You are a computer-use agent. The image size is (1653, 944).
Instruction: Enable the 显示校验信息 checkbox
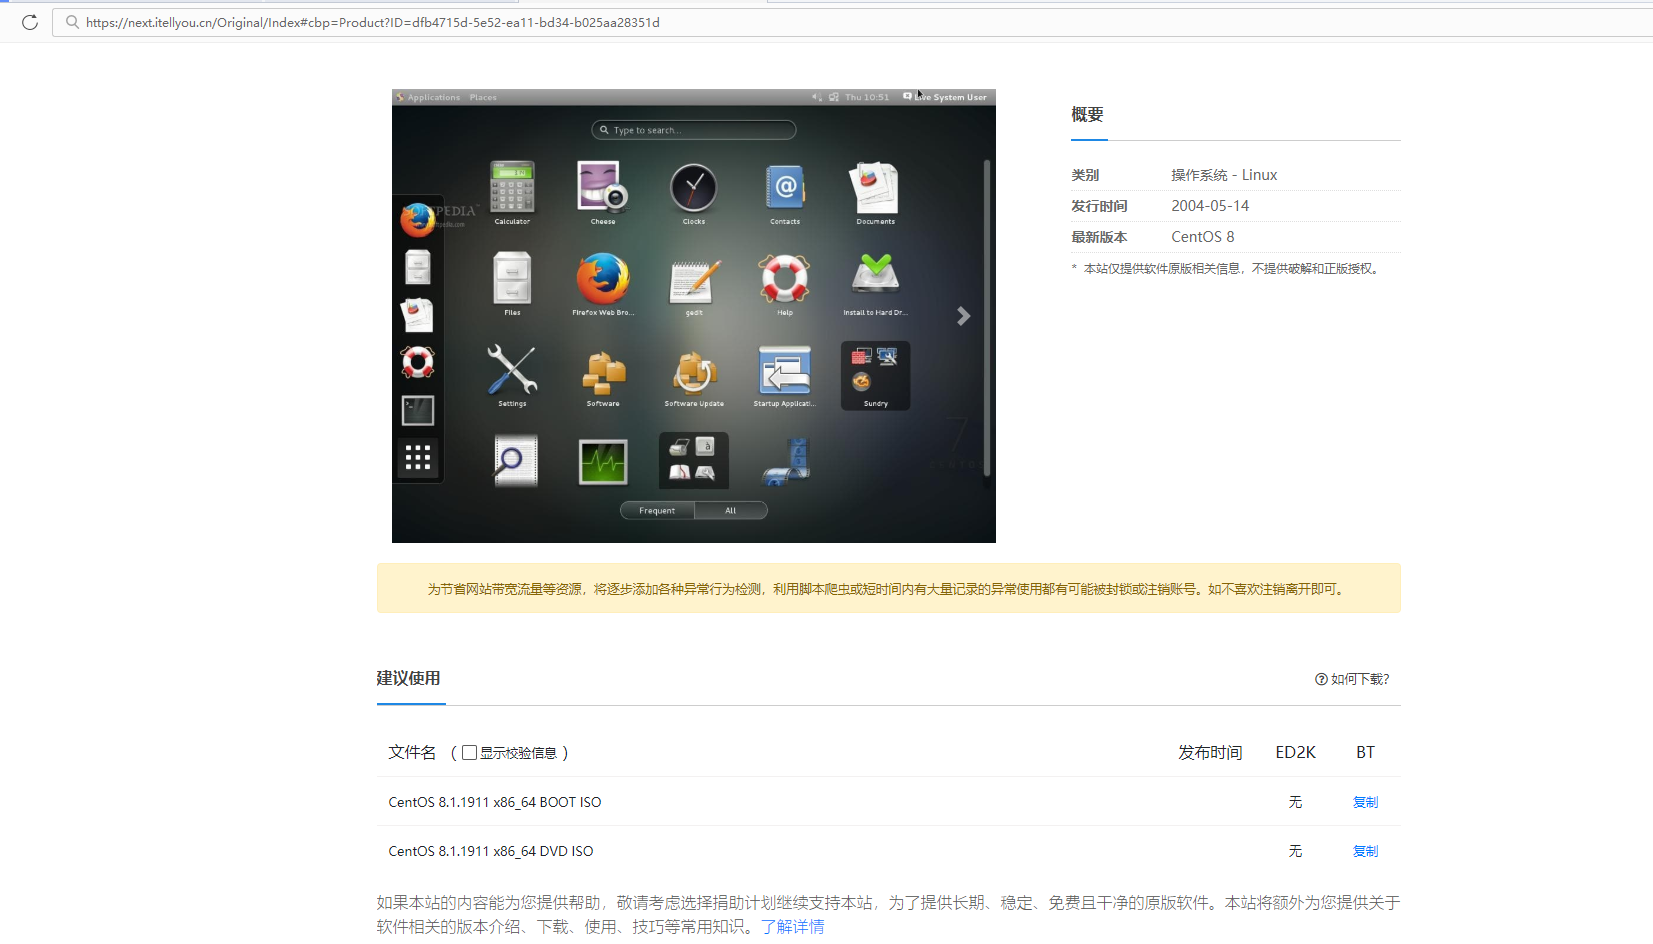(469, 752)
